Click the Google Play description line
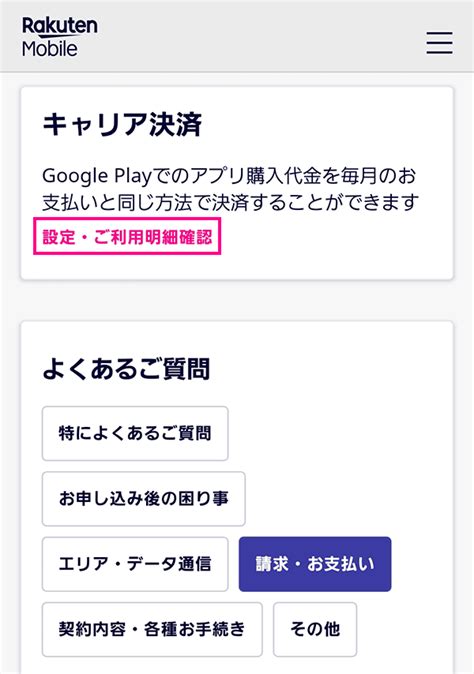Screen dimensions: 474x674 pos(229,176)
